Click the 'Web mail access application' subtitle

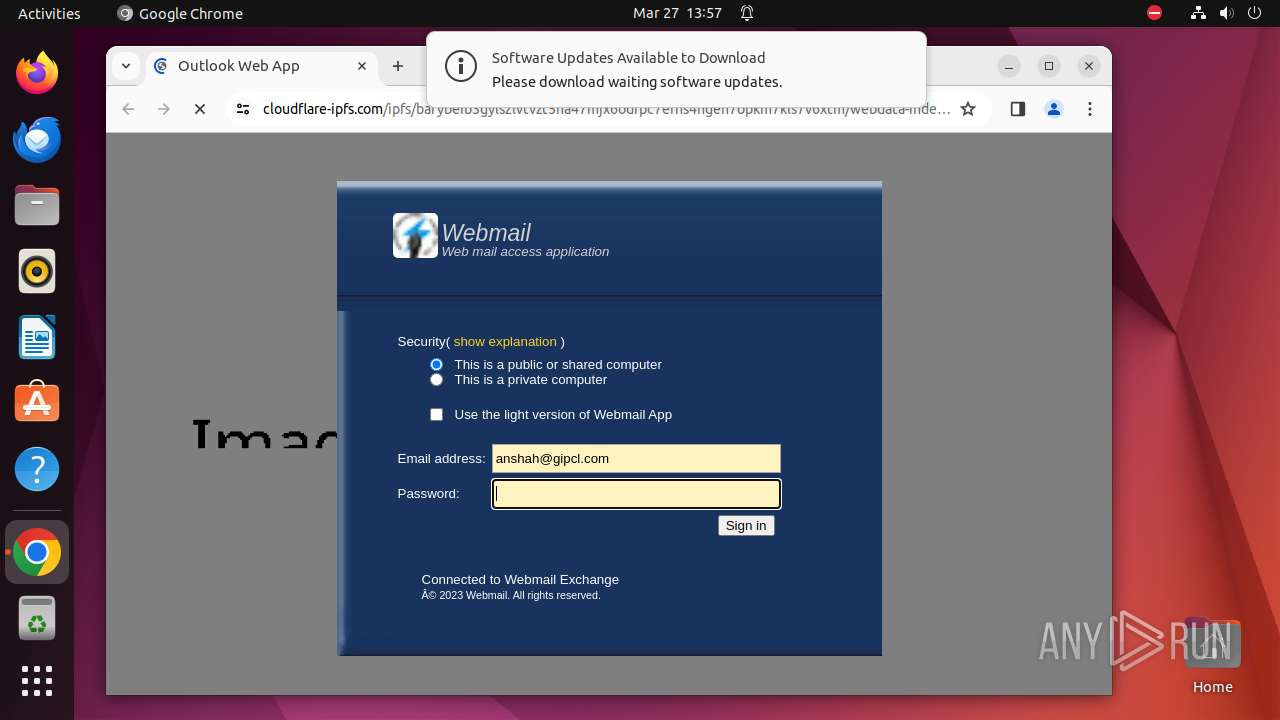click(x=525, y=252)
